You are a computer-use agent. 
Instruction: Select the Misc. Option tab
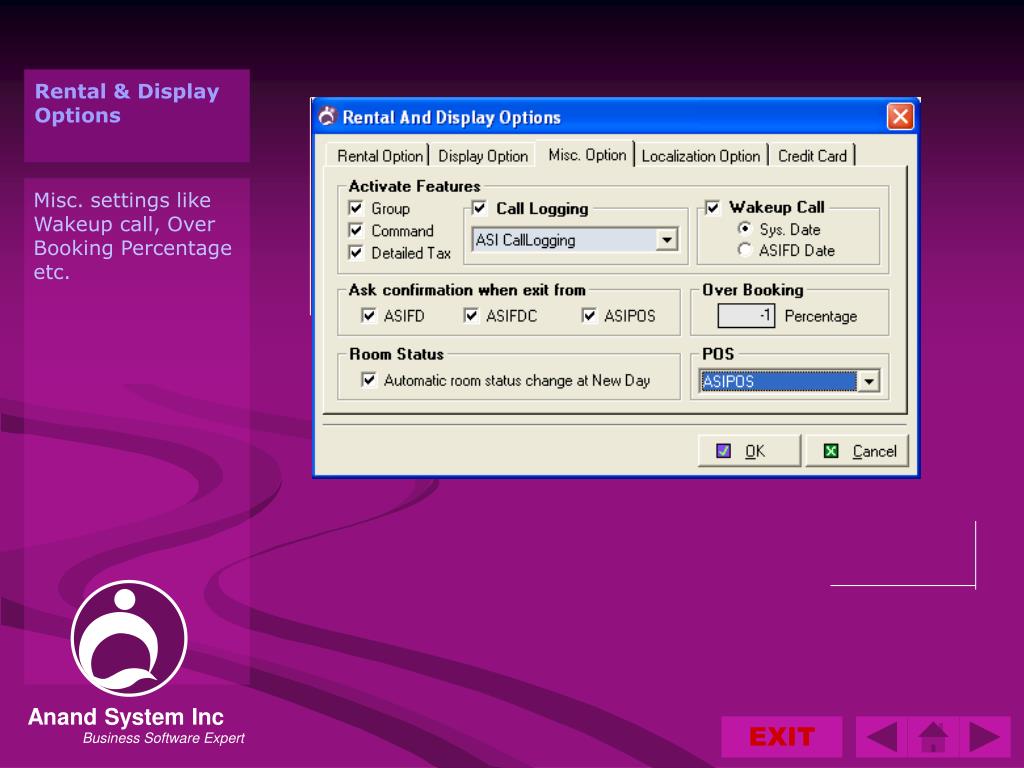[x=586, y=155]
